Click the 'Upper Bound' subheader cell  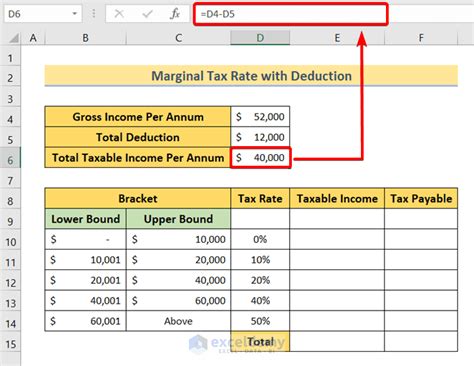pos(178,219)
